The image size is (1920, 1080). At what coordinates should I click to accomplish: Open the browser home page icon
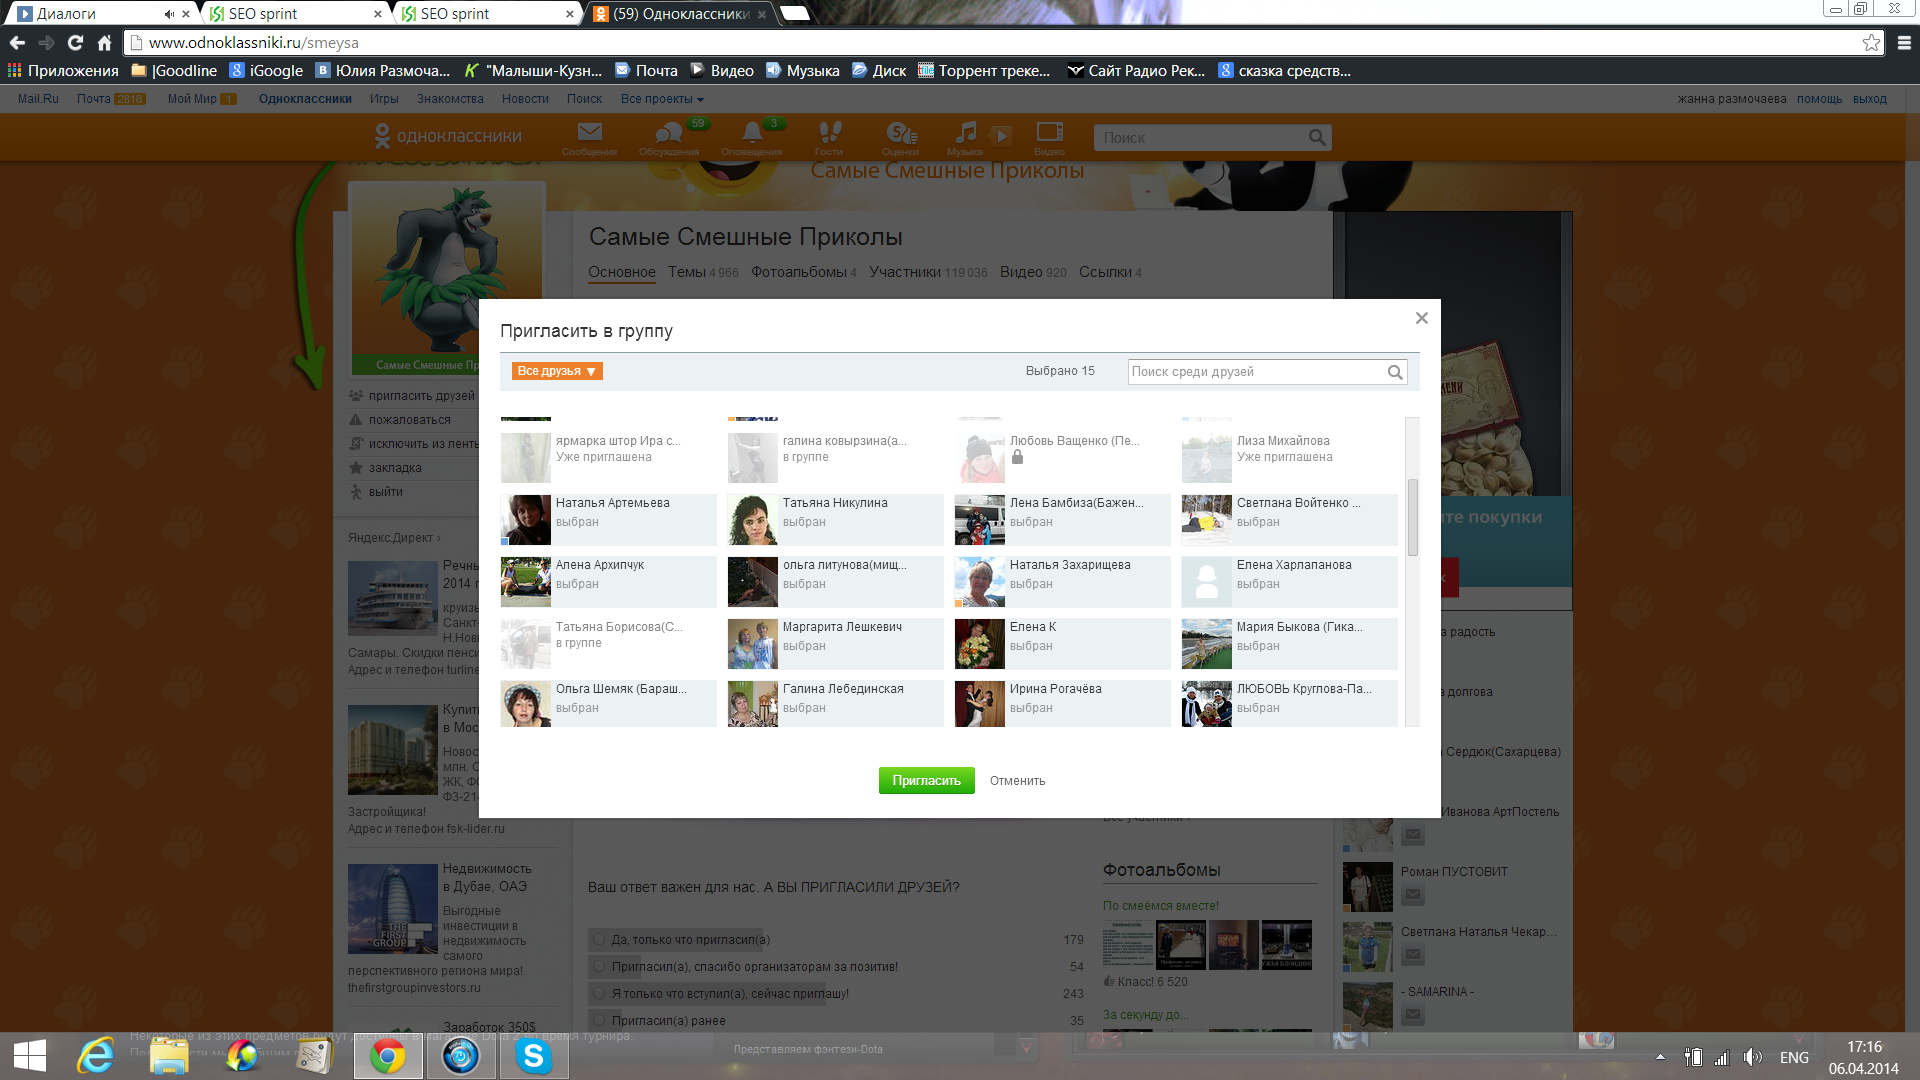[x=104, y=43]
